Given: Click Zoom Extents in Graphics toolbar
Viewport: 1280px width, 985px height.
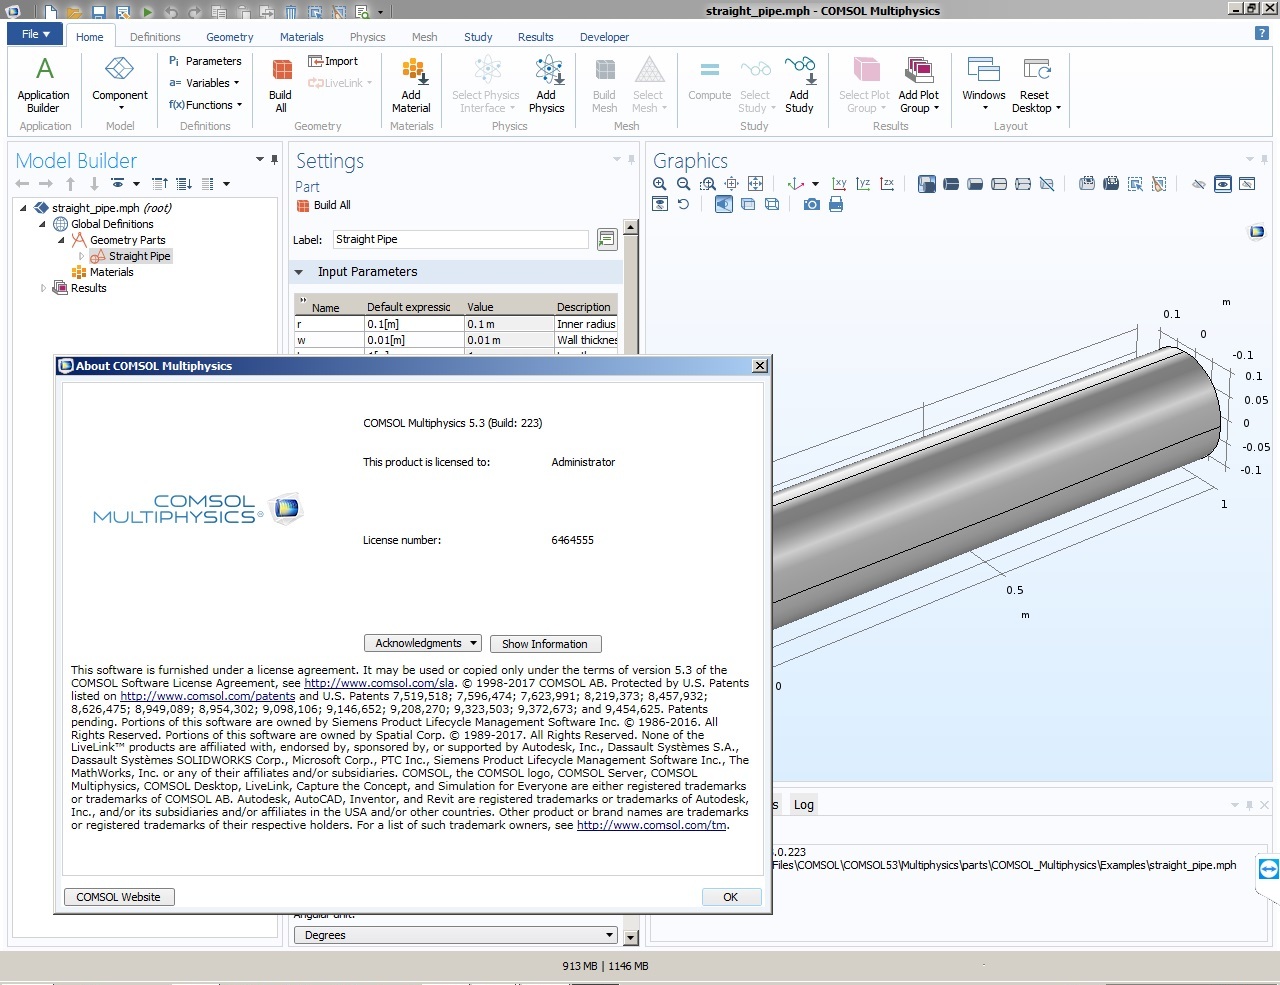Looking at the screenshot, I should click(756, 184).
